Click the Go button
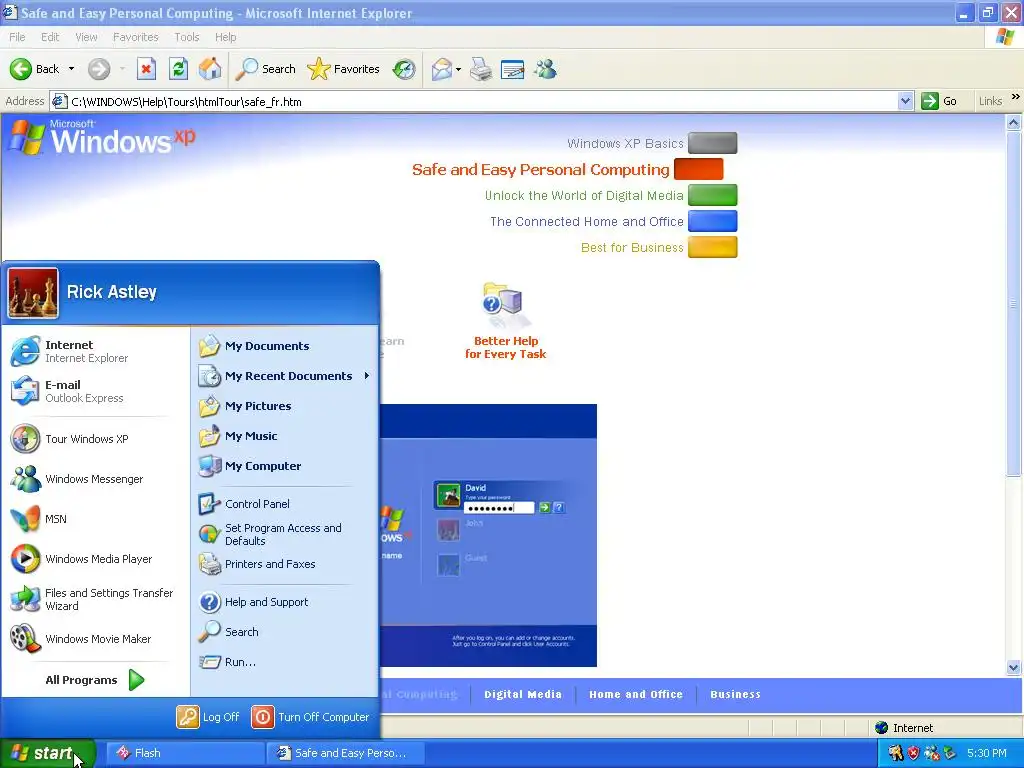This screenshot has height=768, width=1024. click(x=939, y=101)
